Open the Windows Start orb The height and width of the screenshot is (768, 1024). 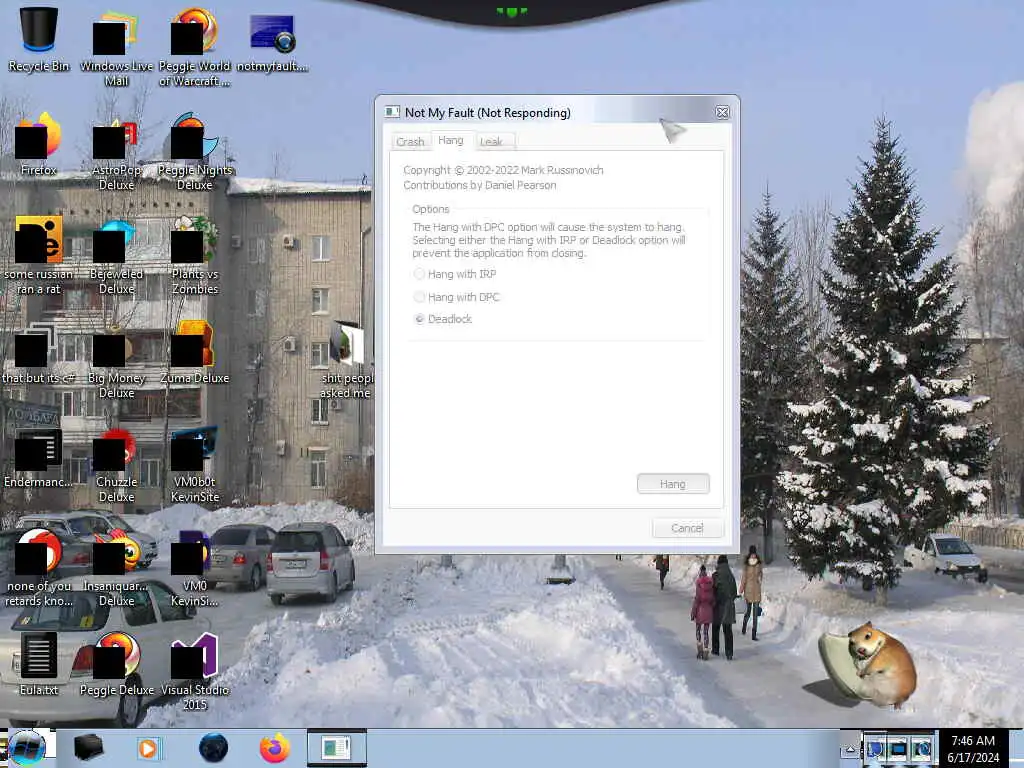[27, 748]
